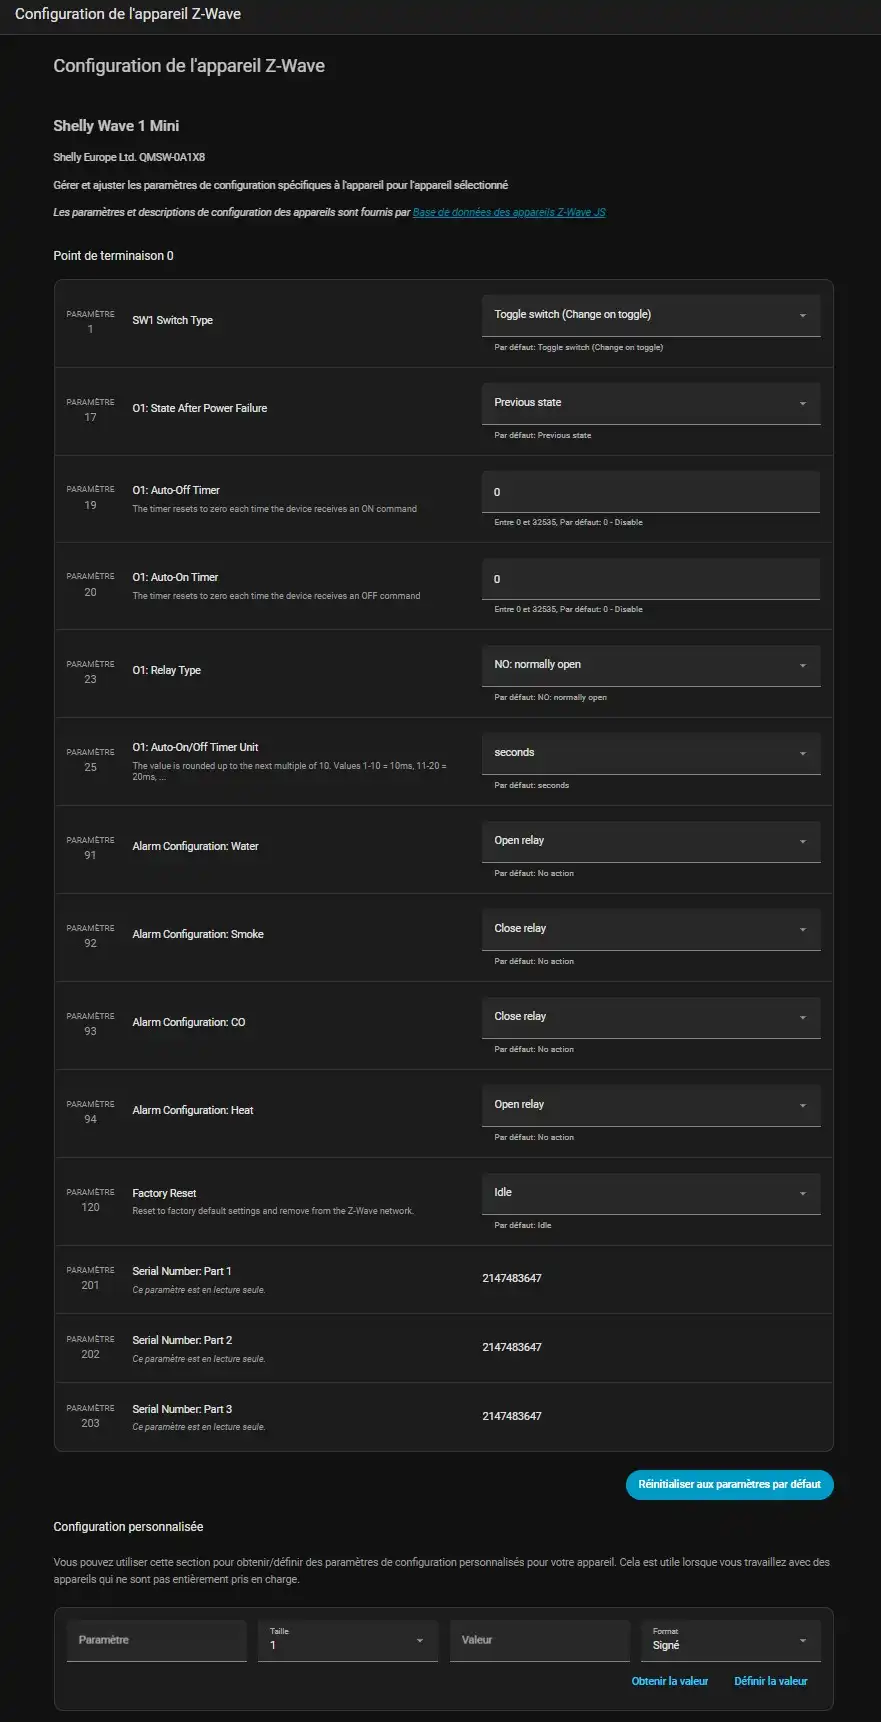Open the SW1 Switch Type dropdown

[650, 315]
